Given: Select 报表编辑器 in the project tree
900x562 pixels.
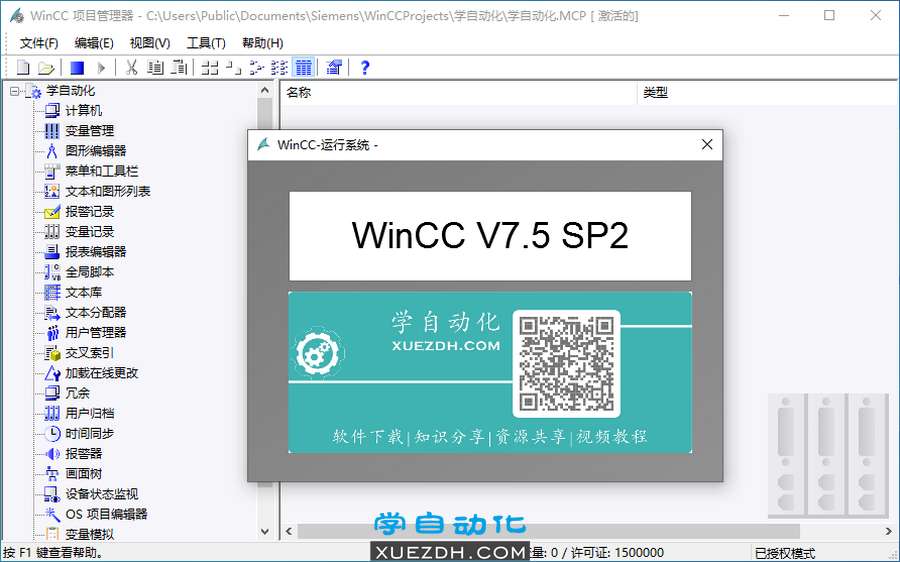Looking at the screenshot, I should click(95, 251).
